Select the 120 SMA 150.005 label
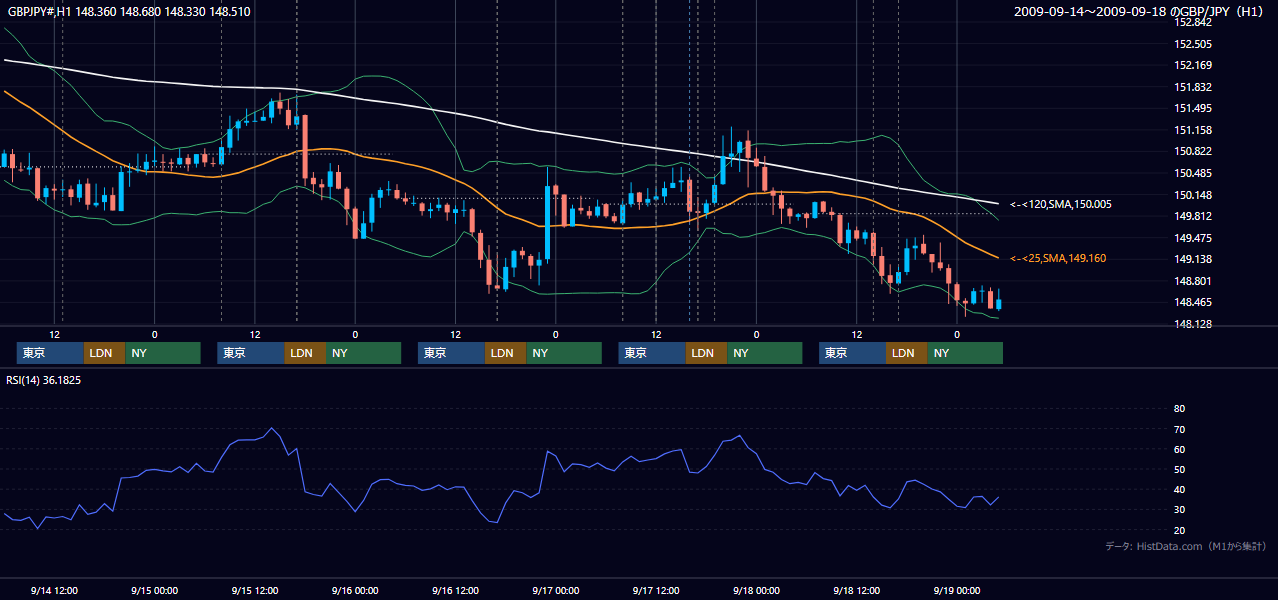 [1061, 204]
